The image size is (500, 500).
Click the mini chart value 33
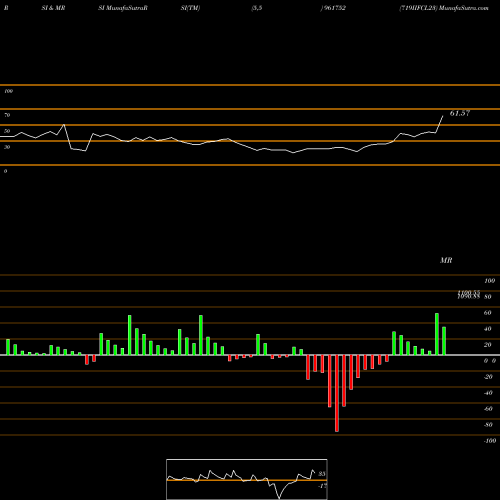pos(322,474)
